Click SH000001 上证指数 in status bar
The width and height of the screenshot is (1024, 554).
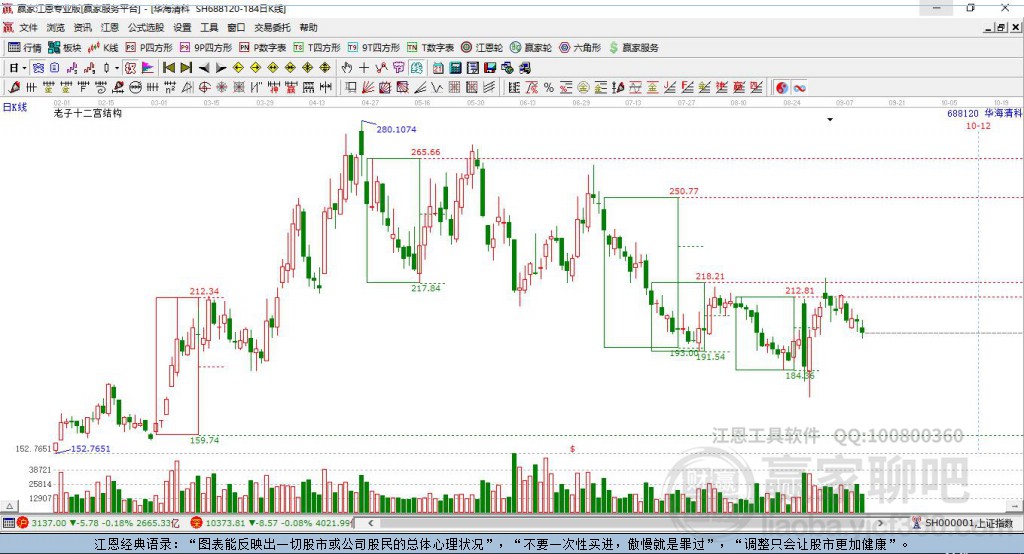[x=968, y=523]
